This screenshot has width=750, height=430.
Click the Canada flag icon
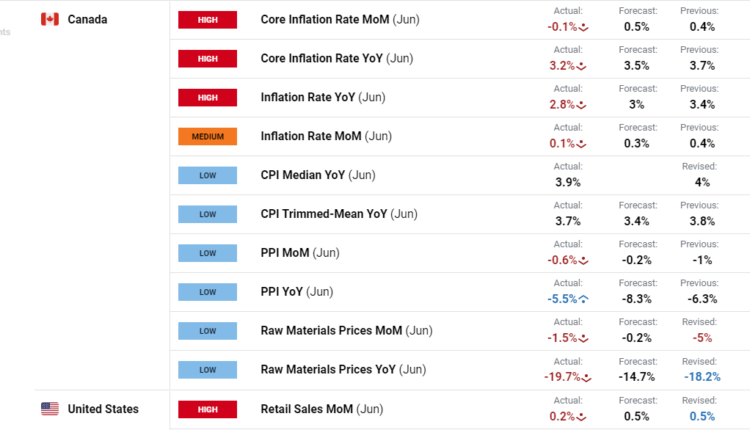tap(49, 20)
